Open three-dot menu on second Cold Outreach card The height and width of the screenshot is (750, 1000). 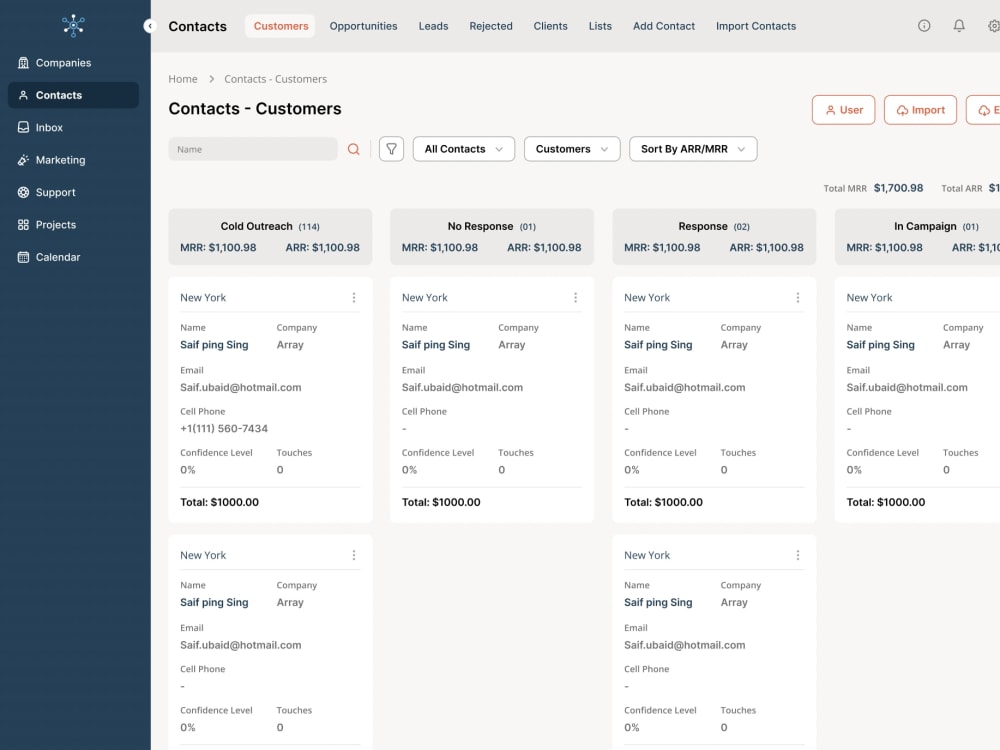point(354,555)
